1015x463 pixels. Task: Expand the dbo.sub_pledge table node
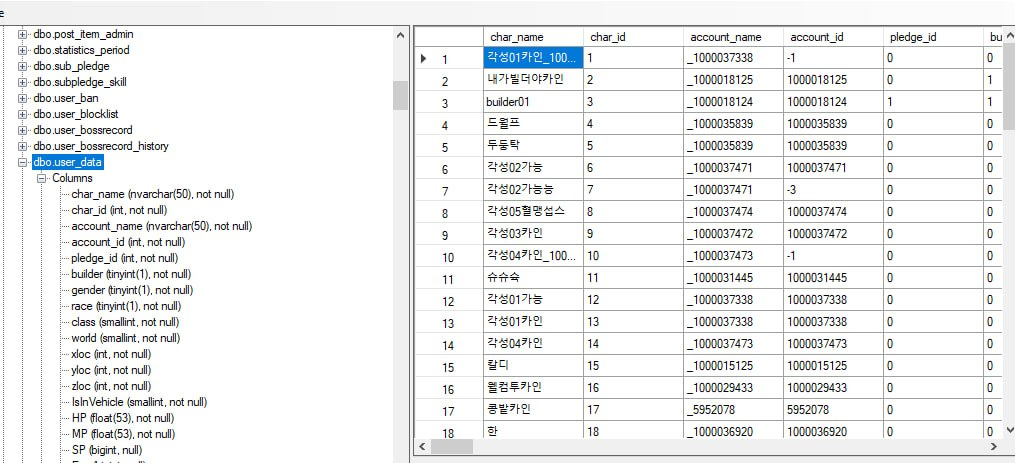[x=23, y=66]
